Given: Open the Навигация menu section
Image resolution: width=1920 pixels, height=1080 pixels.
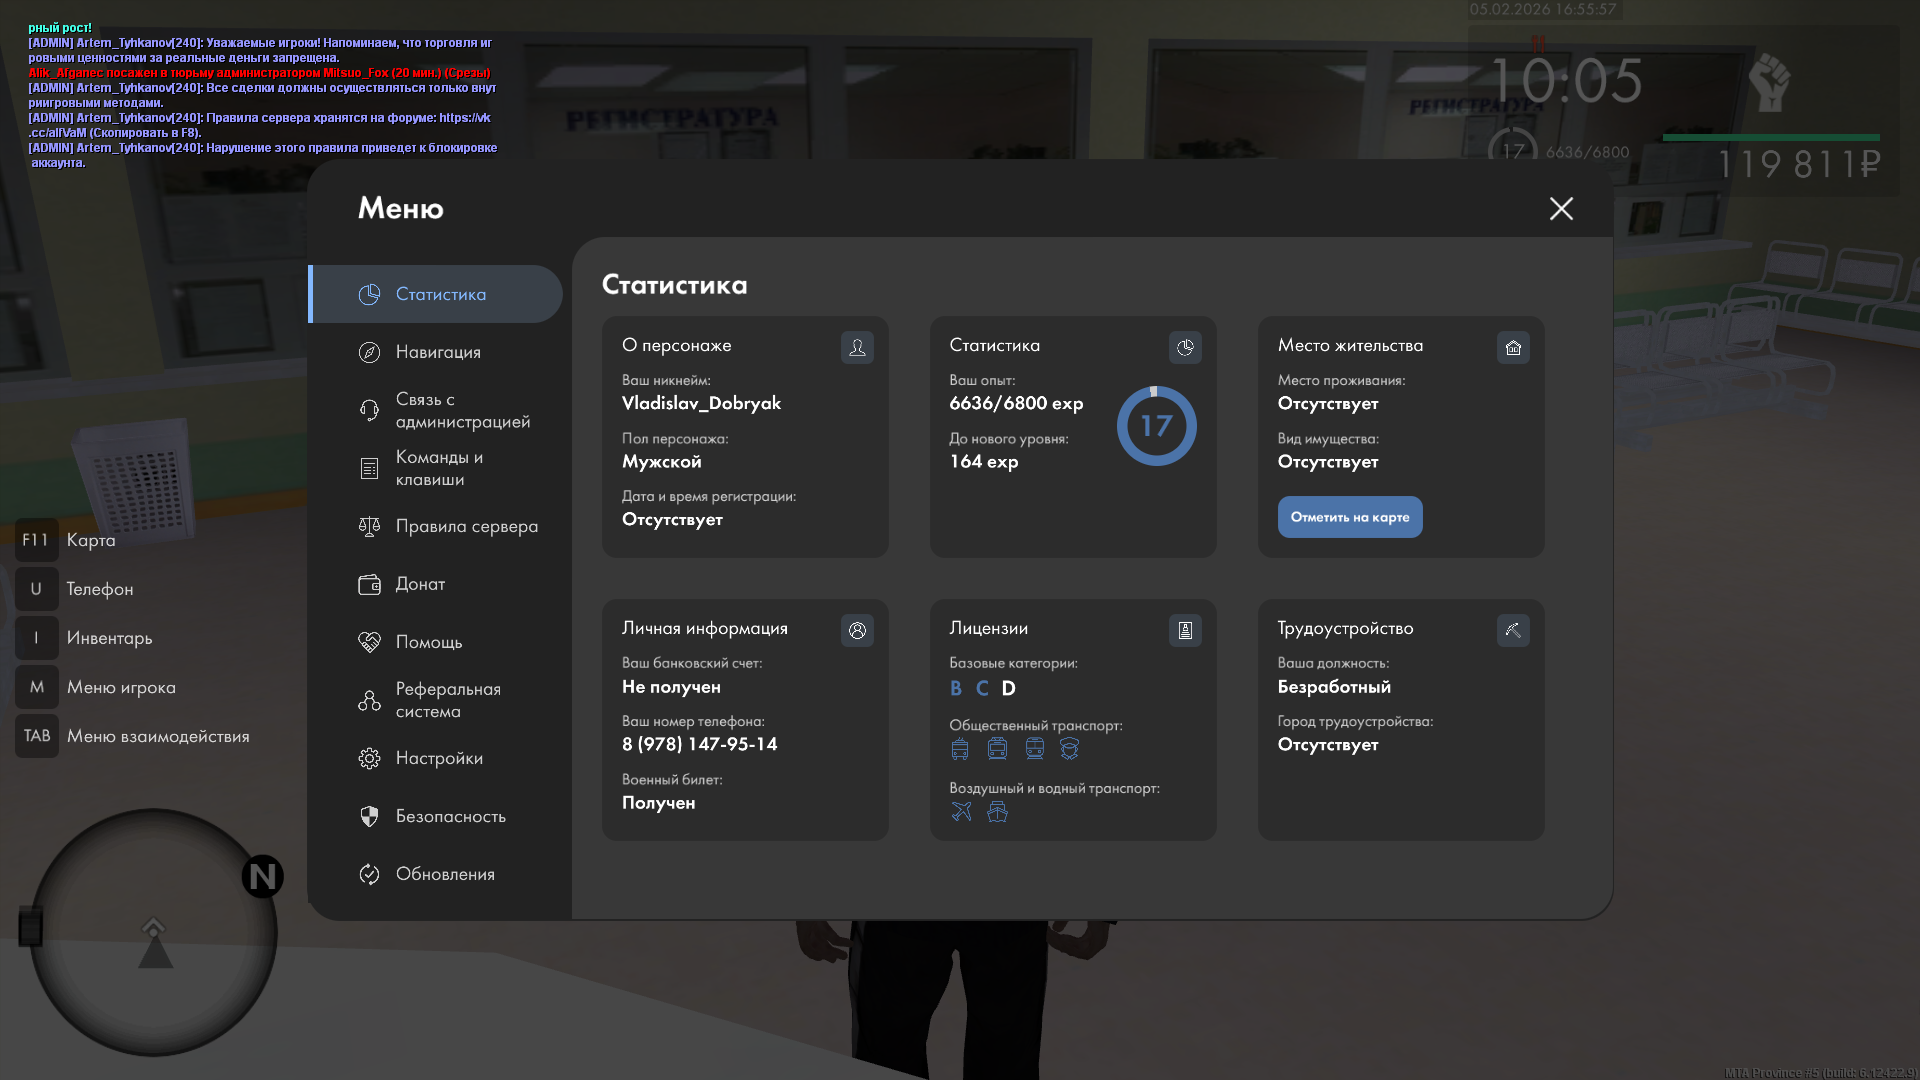Looking at the screenshot, I should point(438,352).
